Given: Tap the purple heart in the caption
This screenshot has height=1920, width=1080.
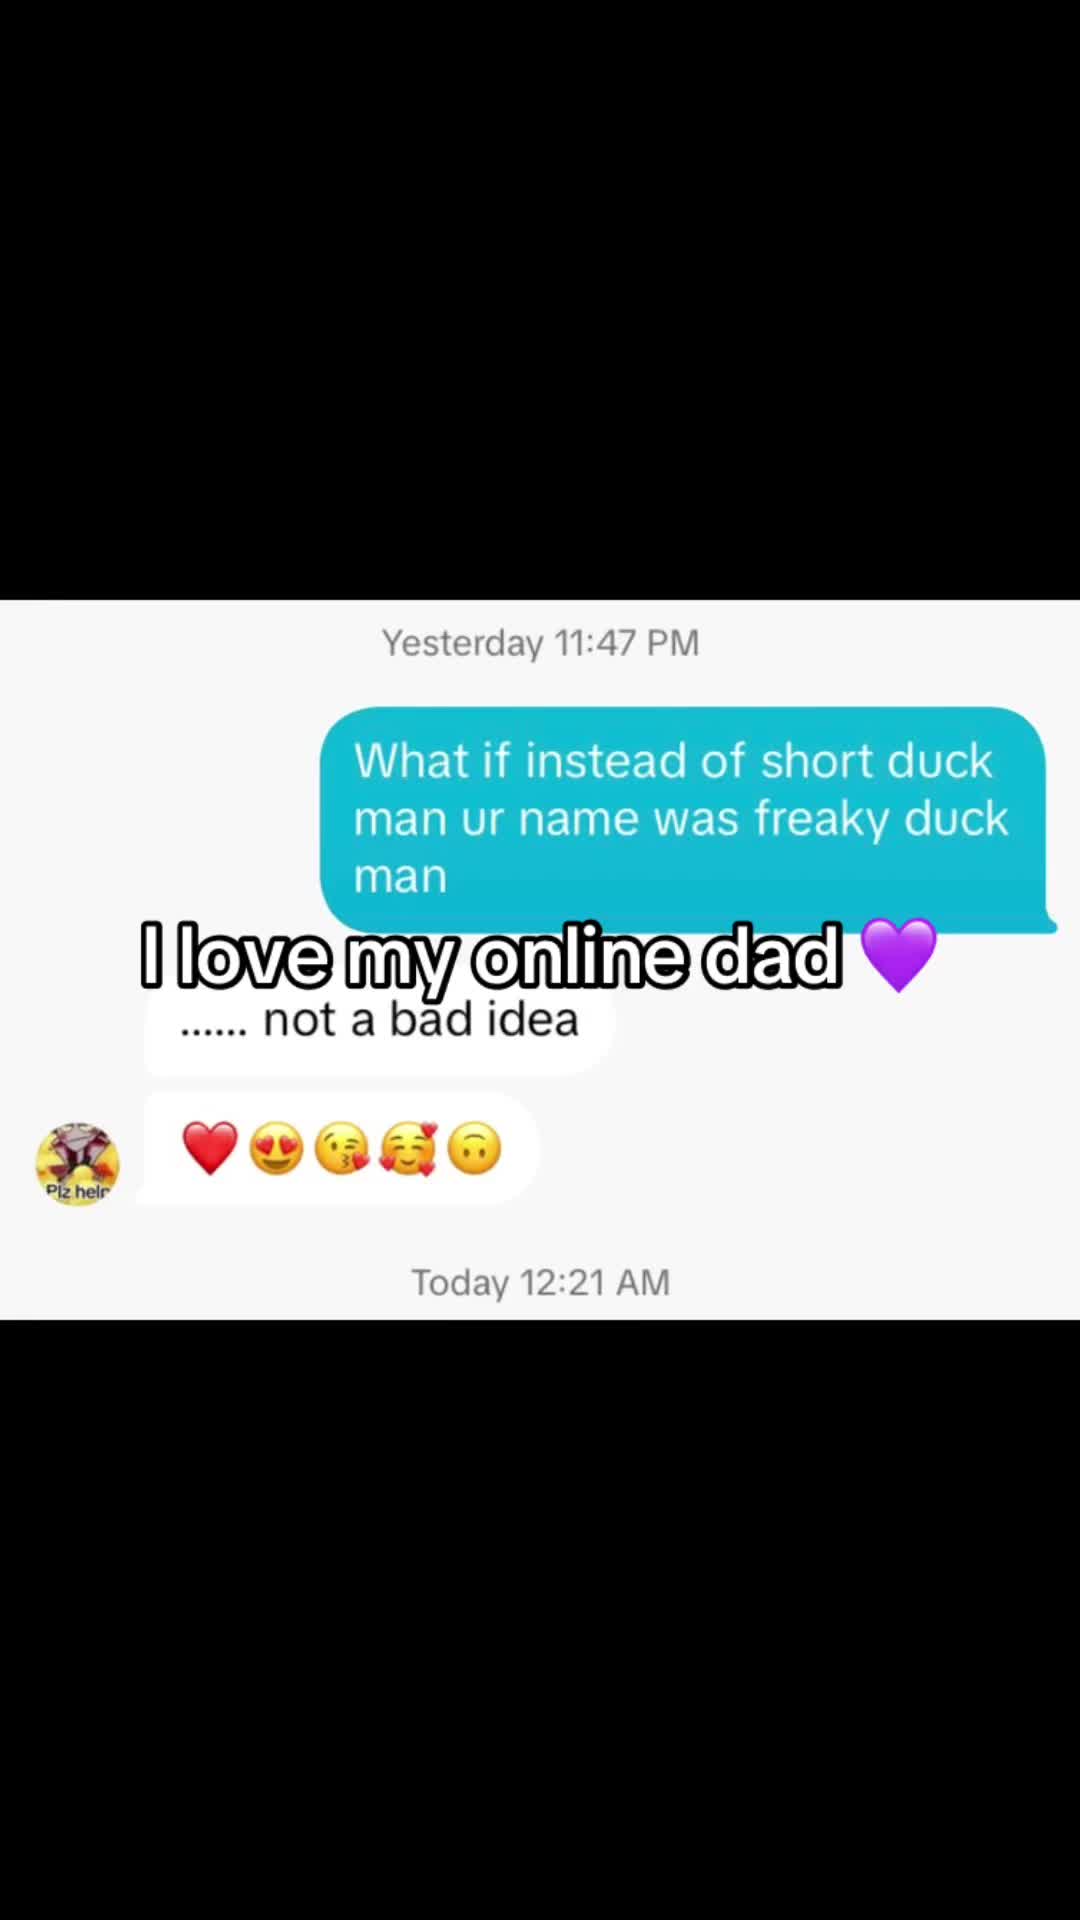Looking at the screenshot, I should point(898,955).
